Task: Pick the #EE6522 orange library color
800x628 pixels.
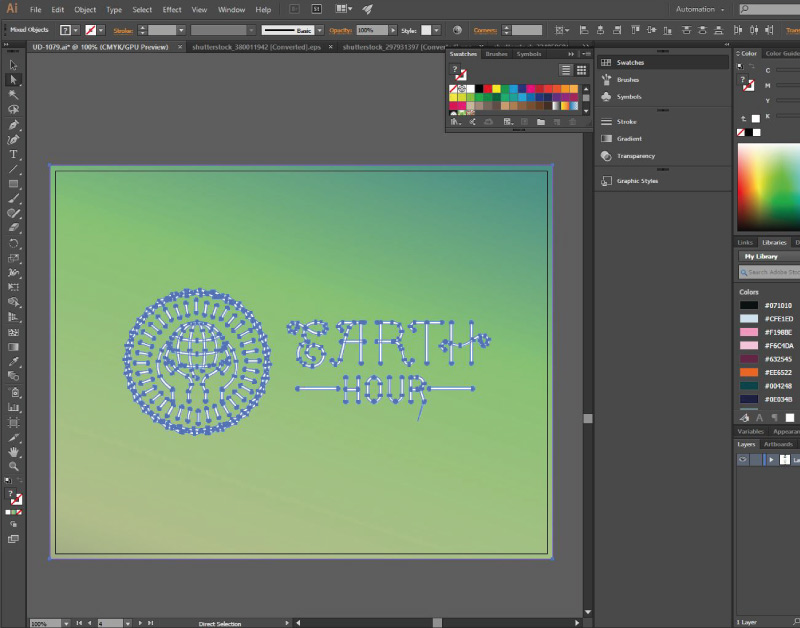Action: pyautogui.click(x=748, y=372)
